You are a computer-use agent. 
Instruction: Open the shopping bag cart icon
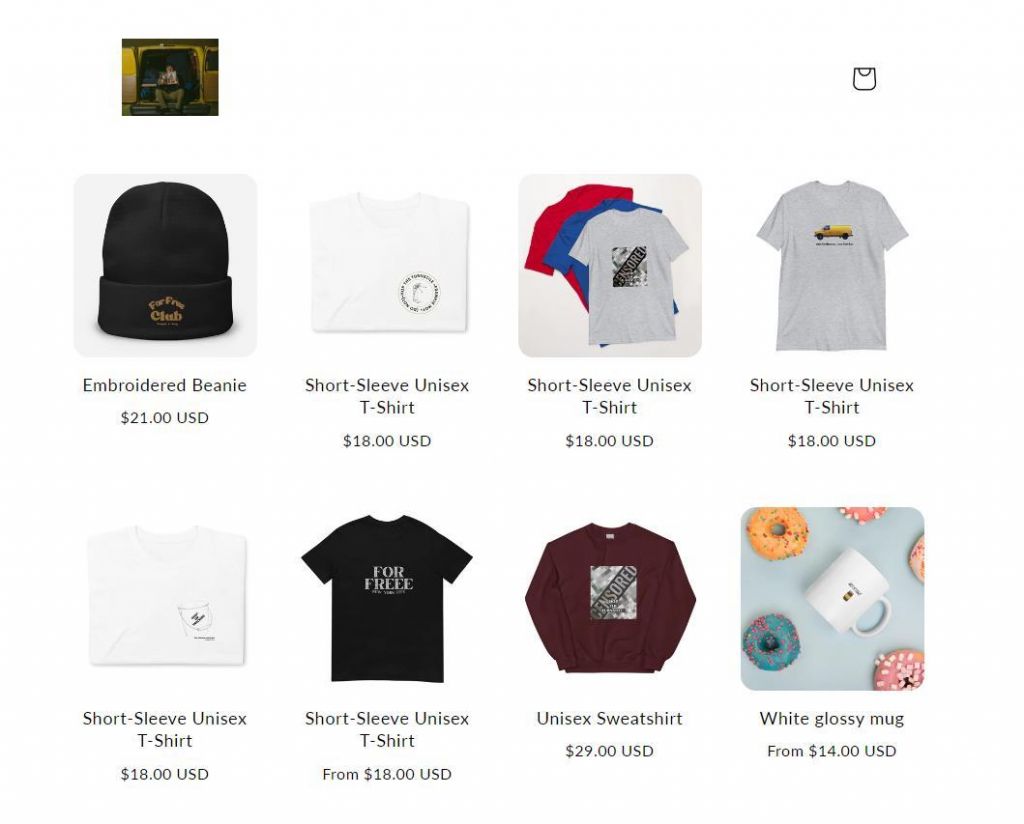tap(864, 78)
